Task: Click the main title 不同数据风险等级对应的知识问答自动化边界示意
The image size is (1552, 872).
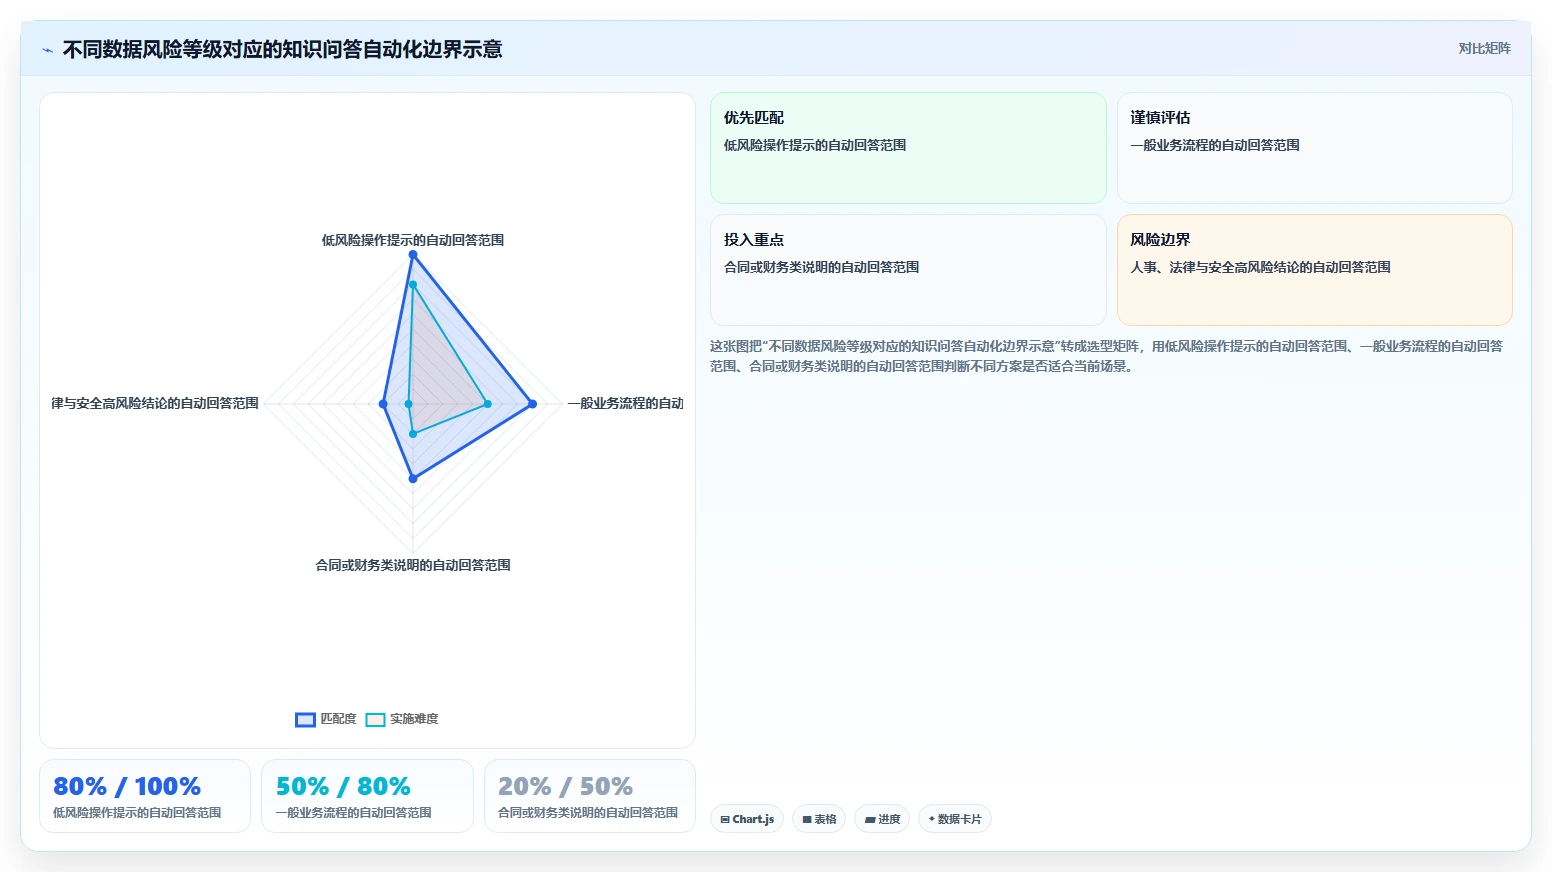Action: (x=283, y=49)
